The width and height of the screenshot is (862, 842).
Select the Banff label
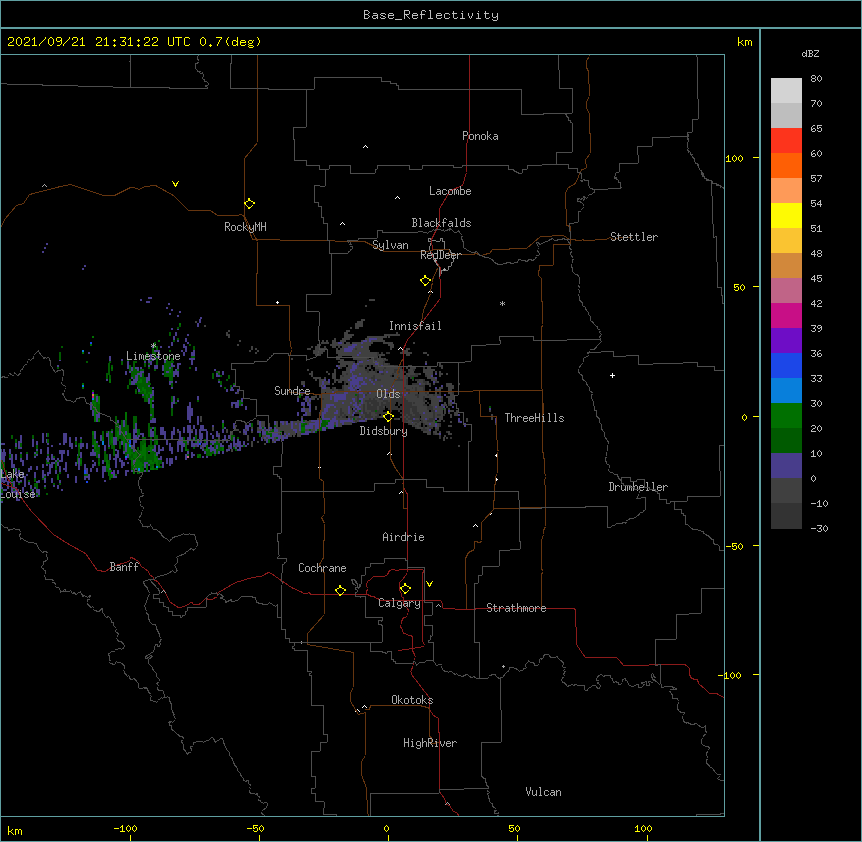tap(124, 567)
